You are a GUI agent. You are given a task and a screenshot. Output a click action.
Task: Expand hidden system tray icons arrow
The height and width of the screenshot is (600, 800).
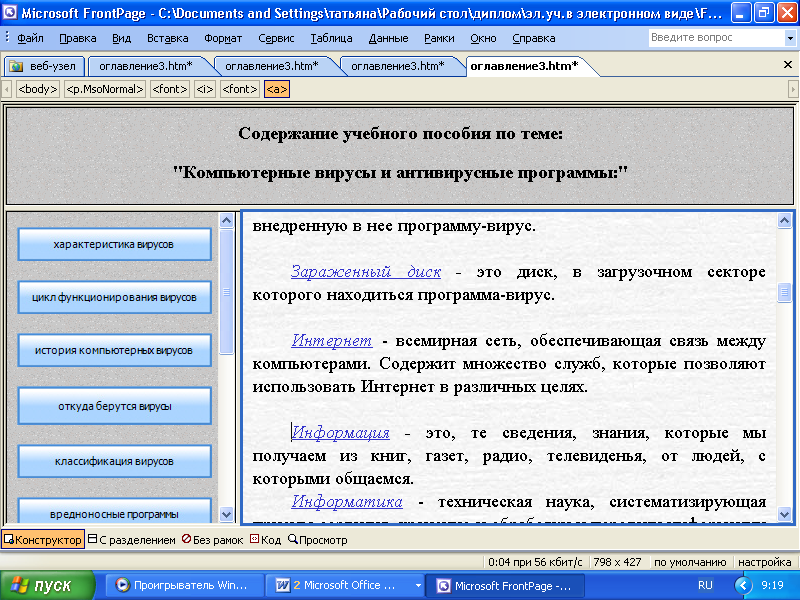tap(742, 585)
